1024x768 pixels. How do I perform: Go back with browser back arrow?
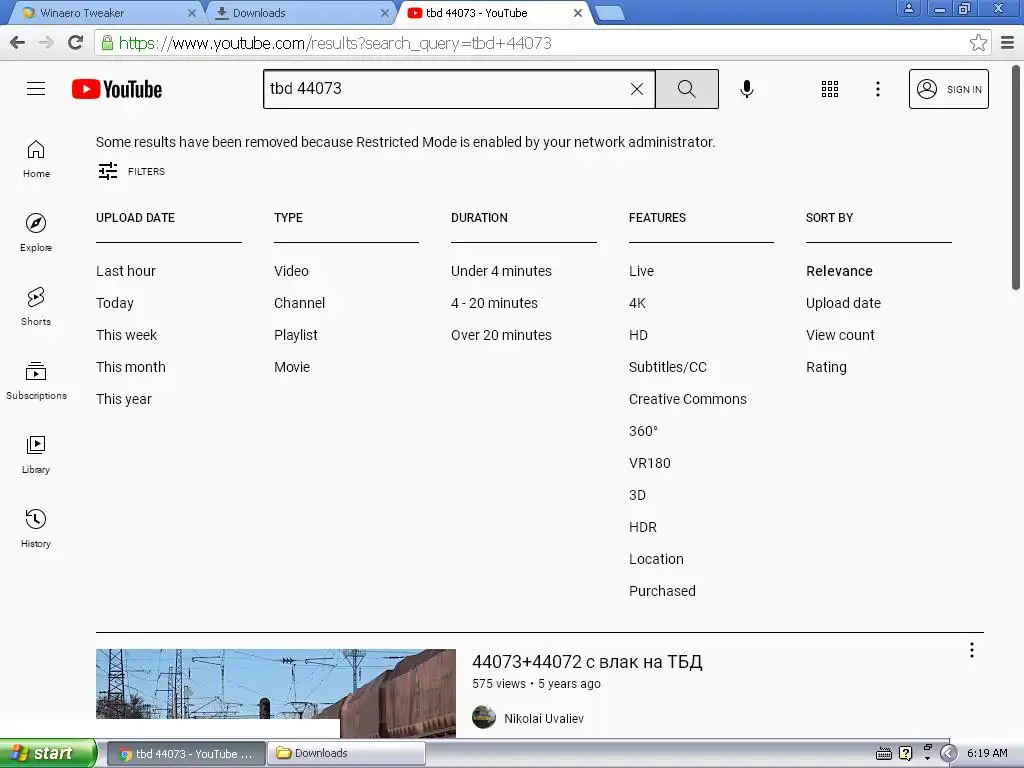(x=18, y=43)
